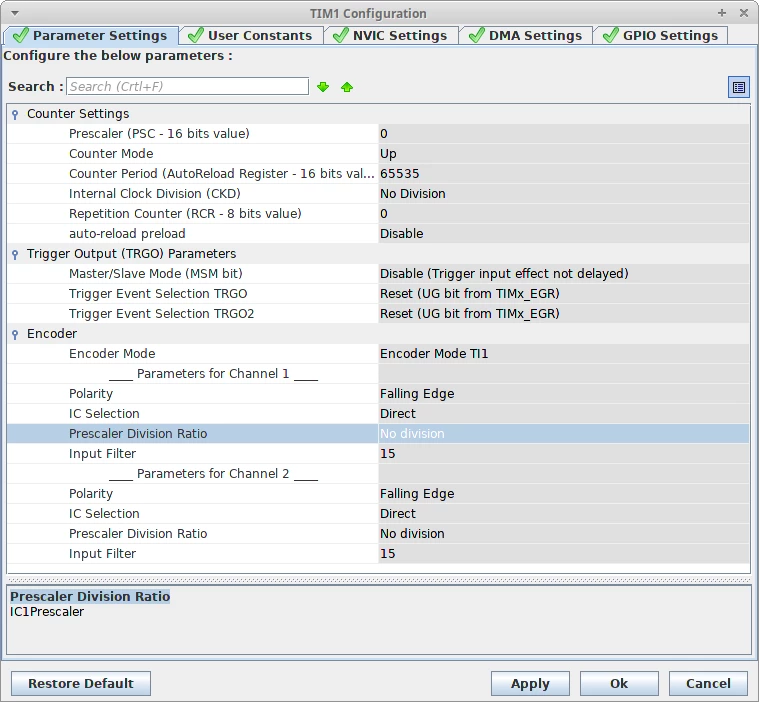Edit Channel 1 Input Filter value 15
Image resolution: width=759 pixels, height=702 pixels.
[x=564, y=454]
